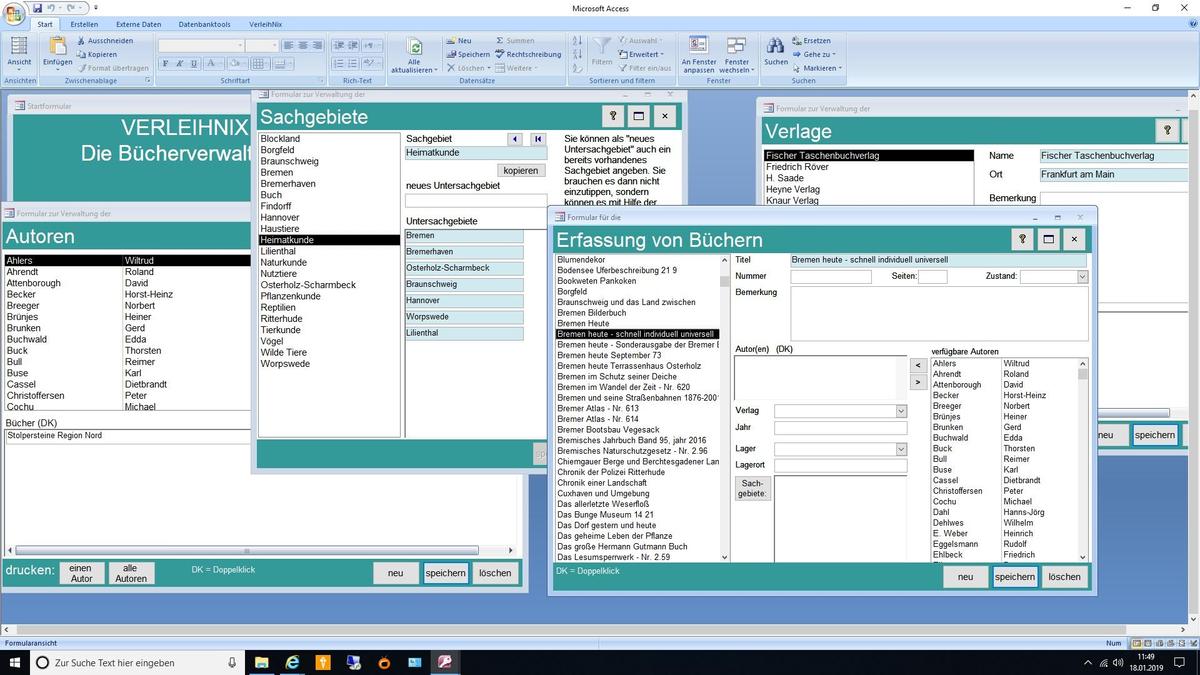Click the Nummer input field

click(x=831, y=277)
